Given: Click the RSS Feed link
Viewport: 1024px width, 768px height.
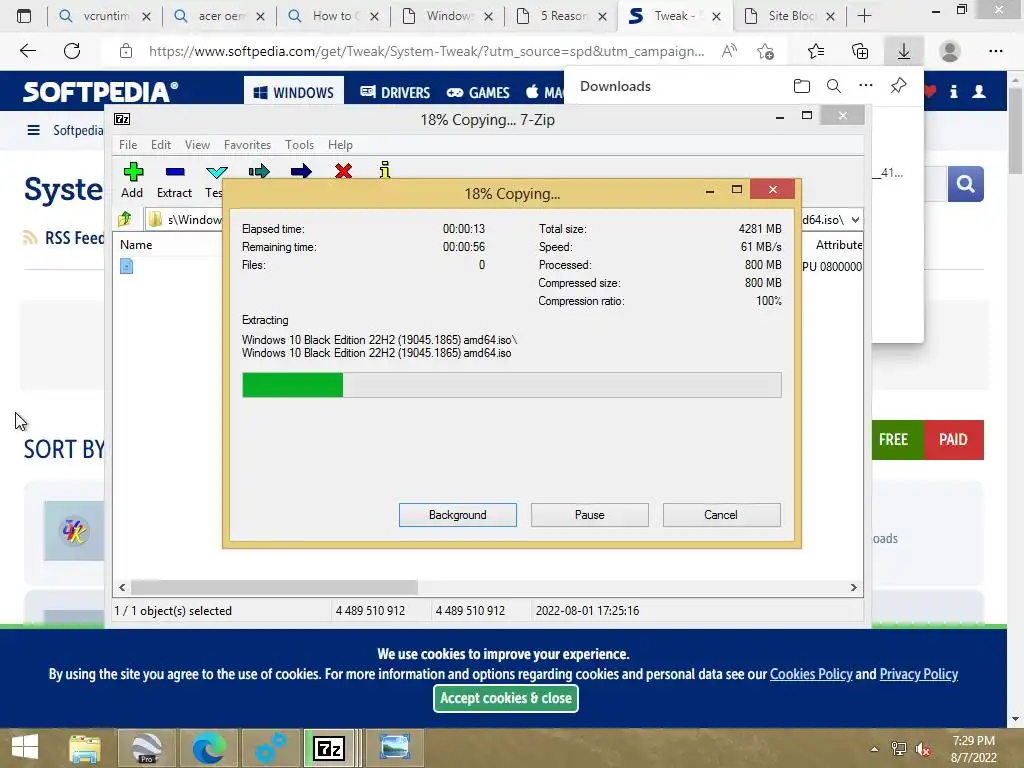Looking at the screenshot, I should 65,238.
